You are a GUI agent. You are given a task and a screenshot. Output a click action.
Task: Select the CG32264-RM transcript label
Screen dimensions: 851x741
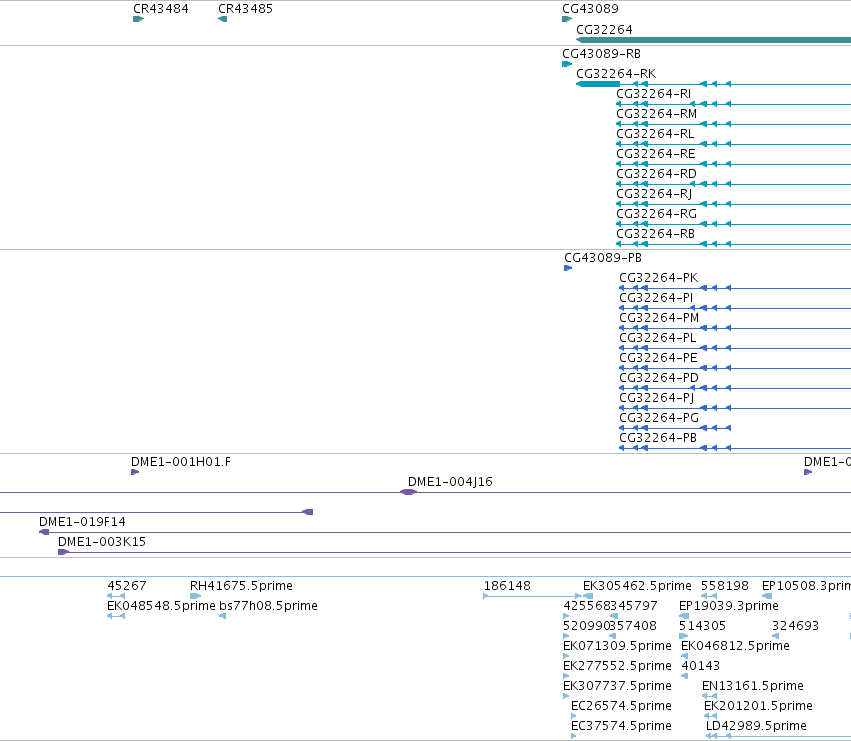point(656,114)
